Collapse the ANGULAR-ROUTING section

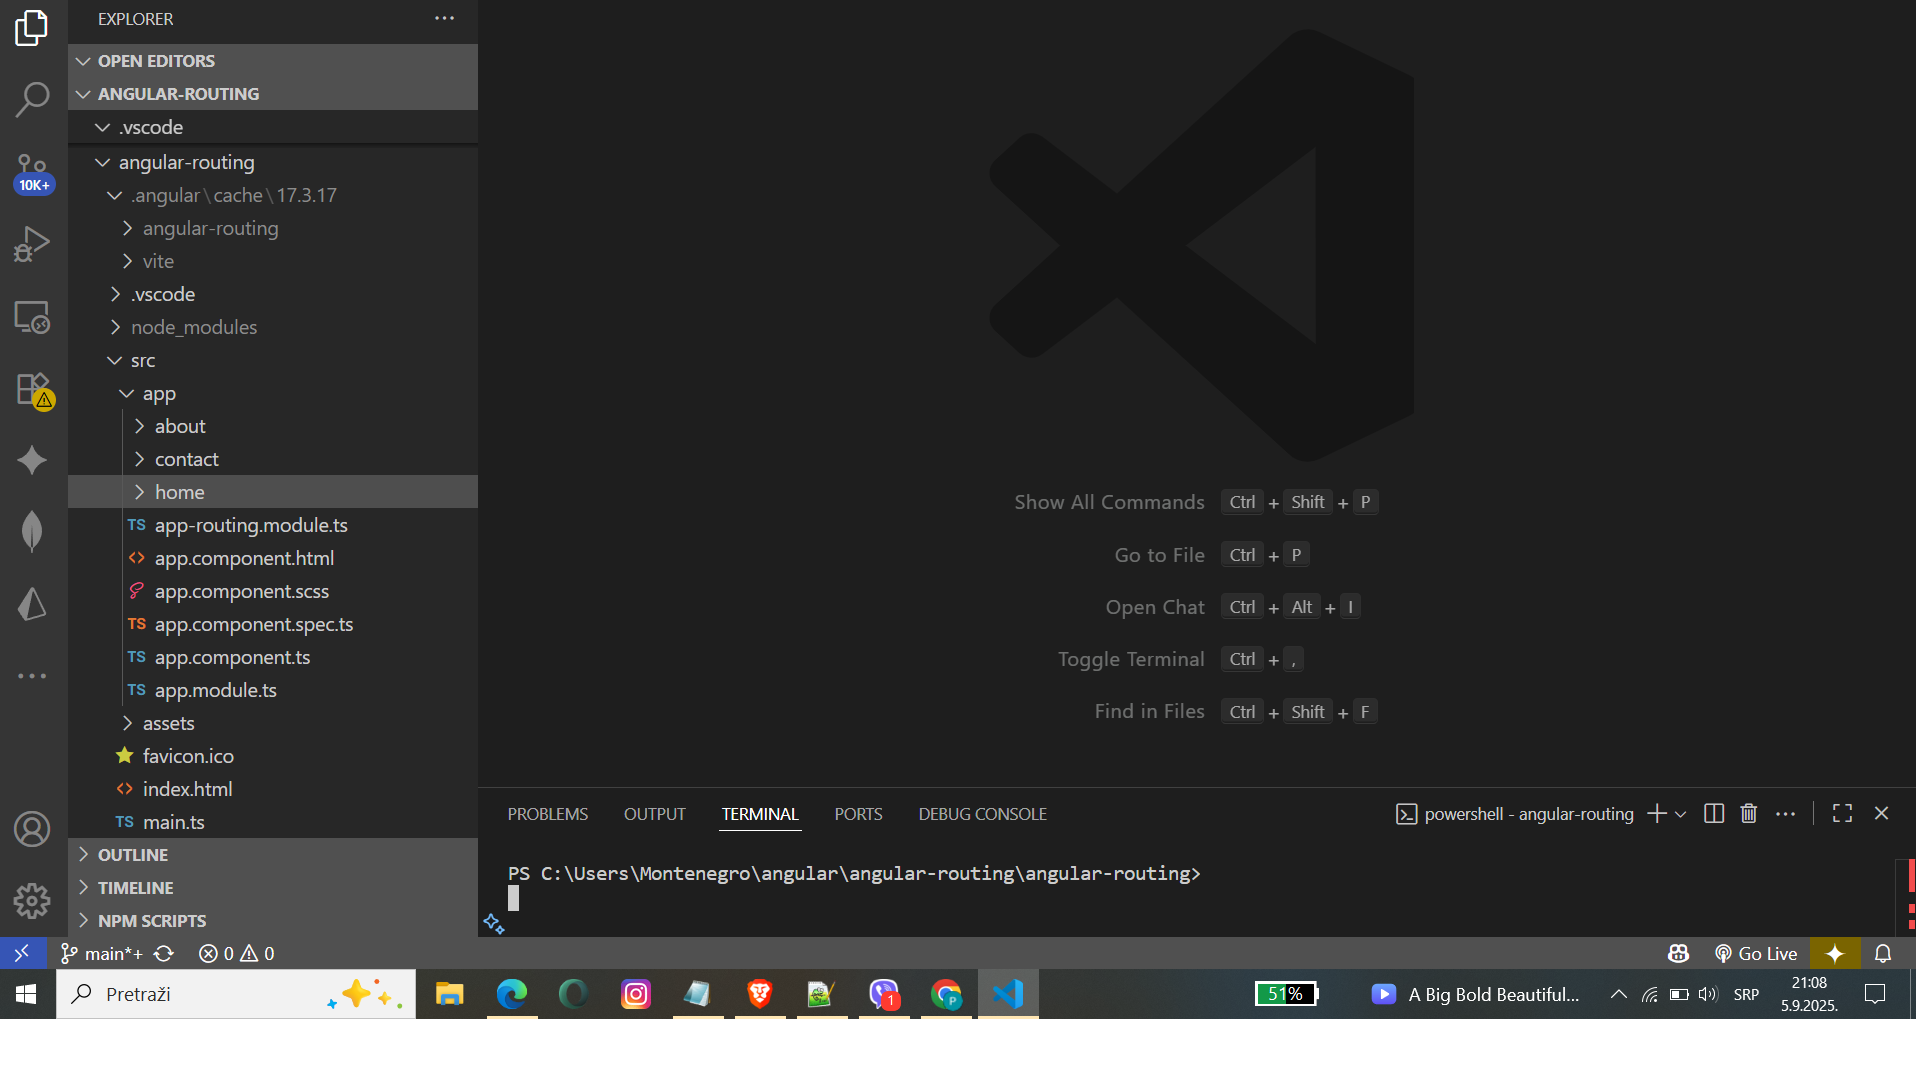[273, 94]
